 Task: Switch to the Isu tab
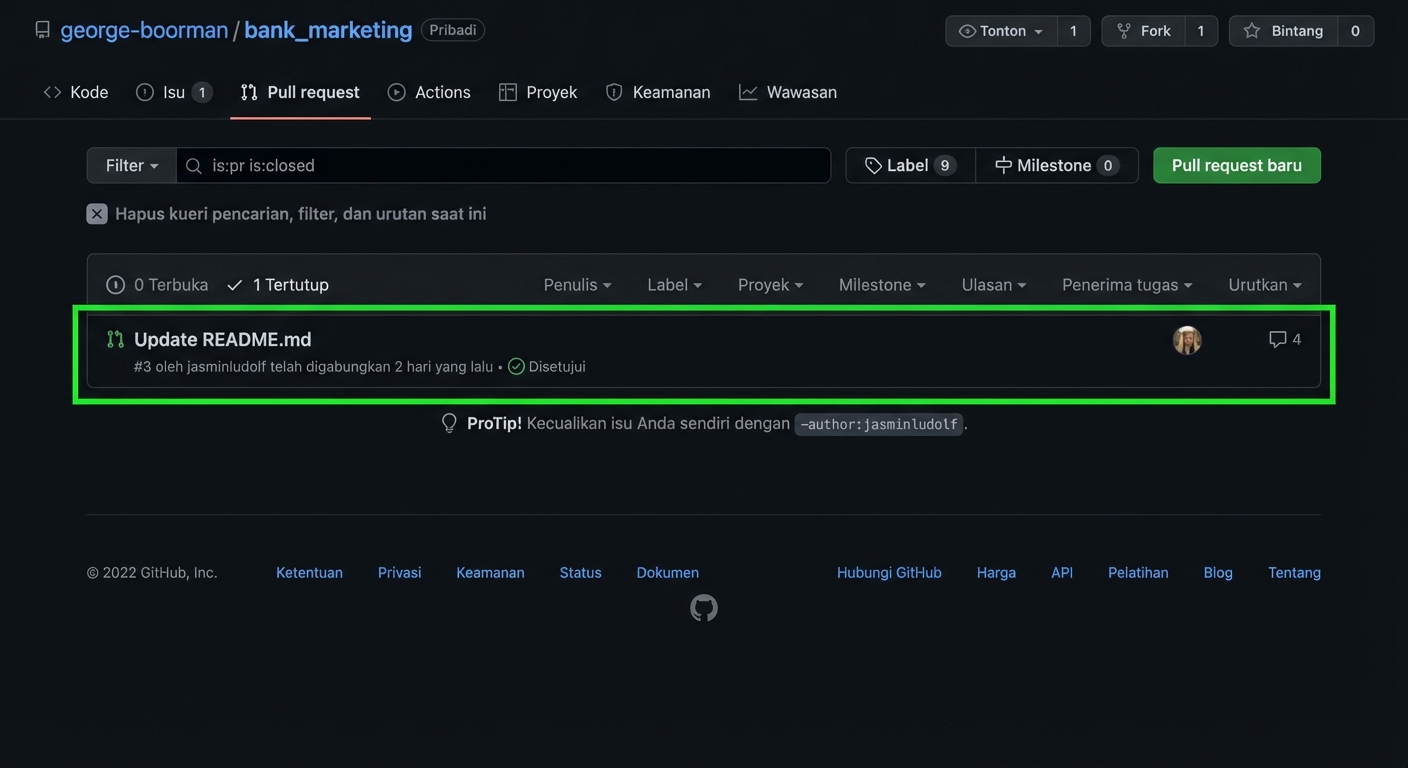(174, 92)
